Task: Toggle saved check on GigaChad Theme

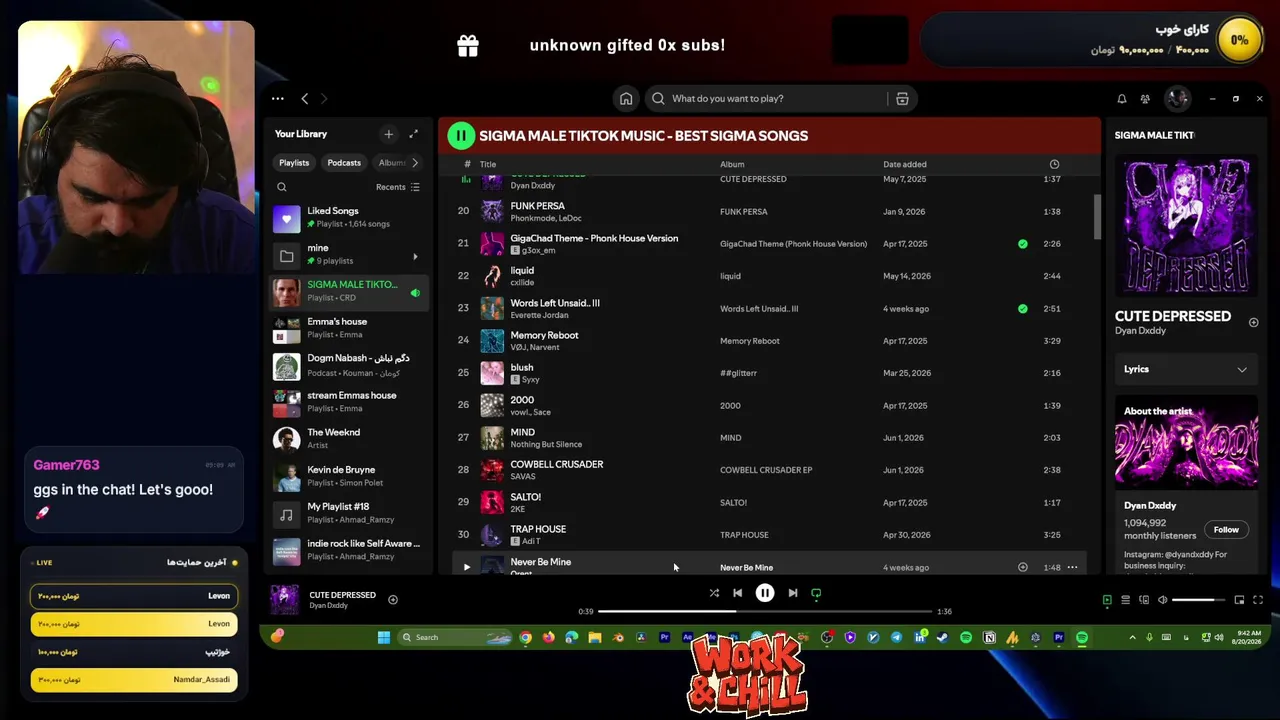Action: pyautogui.click(x=1022, y=244)
